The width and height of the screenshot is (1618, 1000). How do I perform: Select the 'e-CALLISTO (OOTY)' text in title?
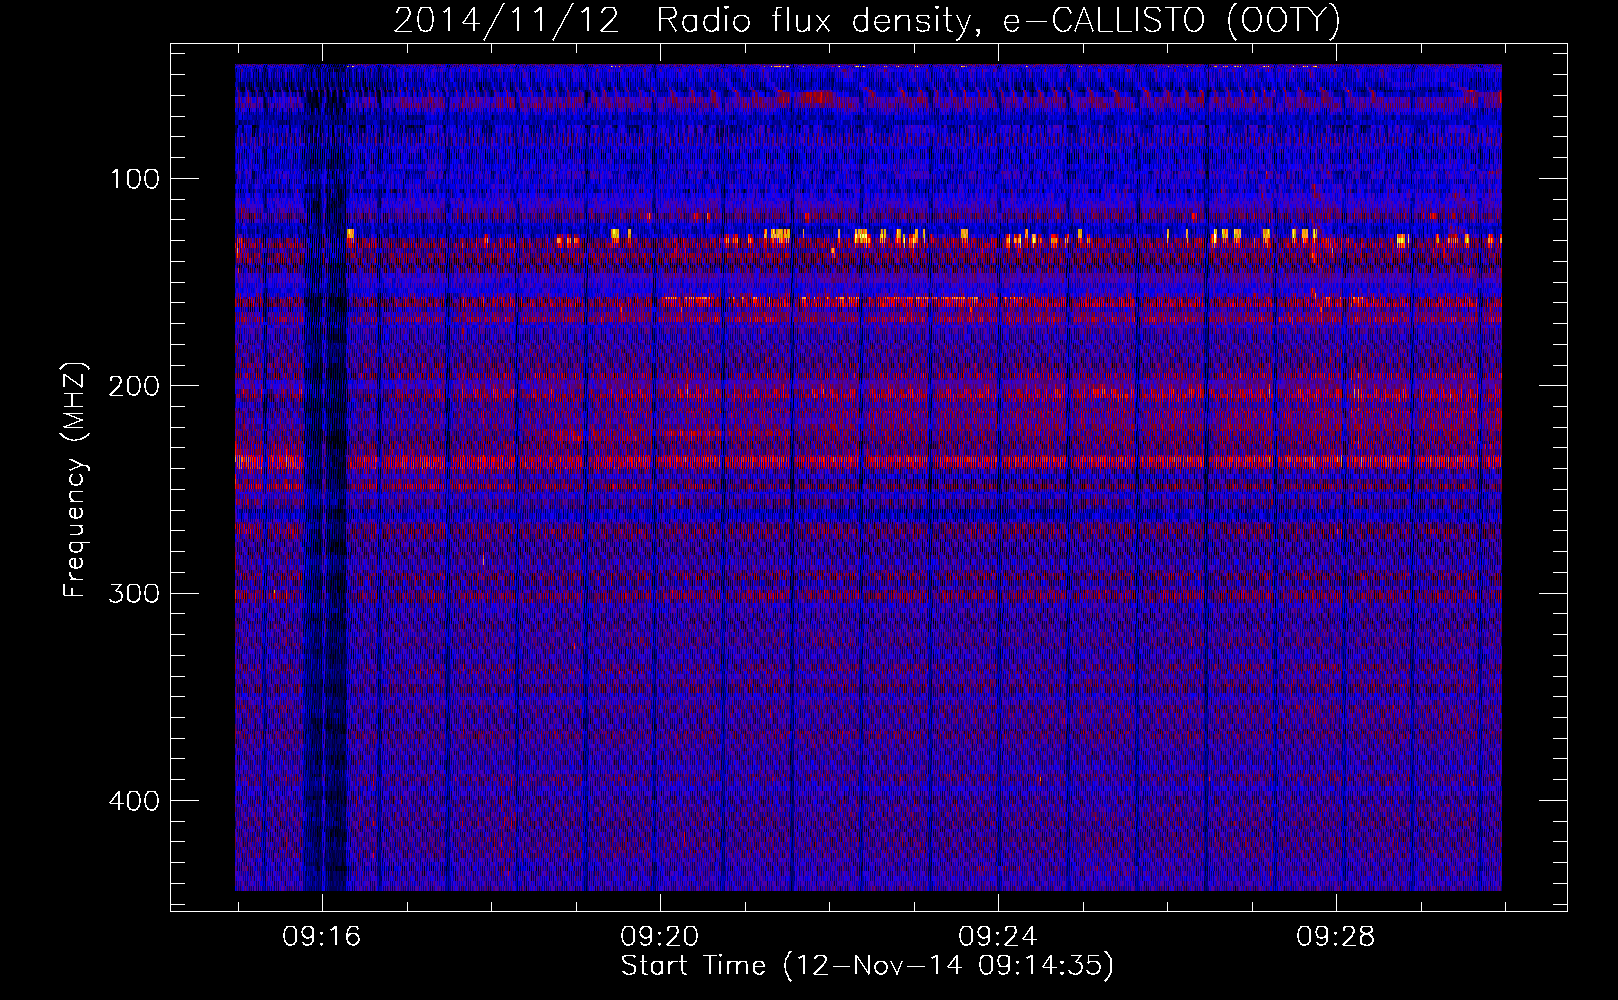pos(1171,21)
